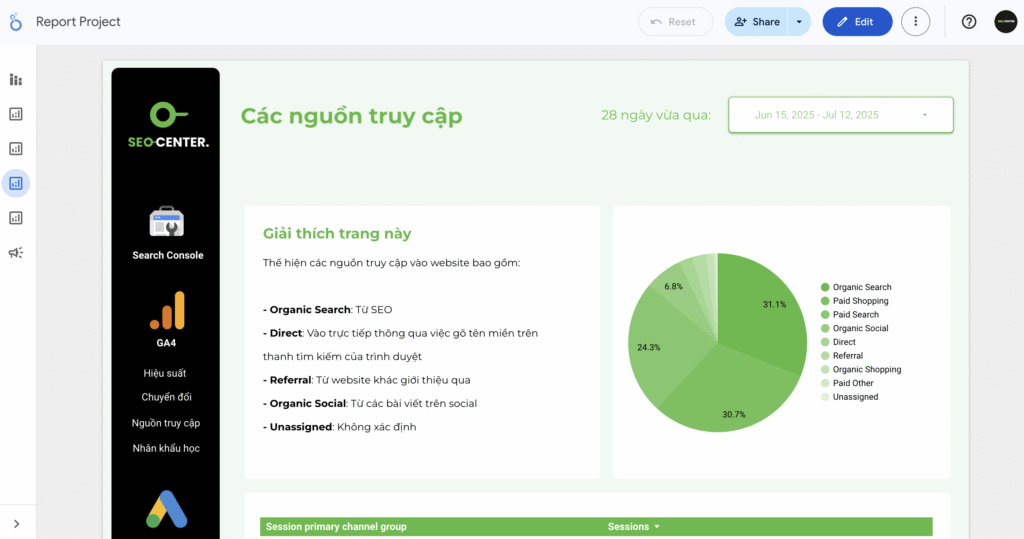This screenshot has width=1024, height=539.
Task: Click the GA4 bar chart icon
Action: [167, 311]
